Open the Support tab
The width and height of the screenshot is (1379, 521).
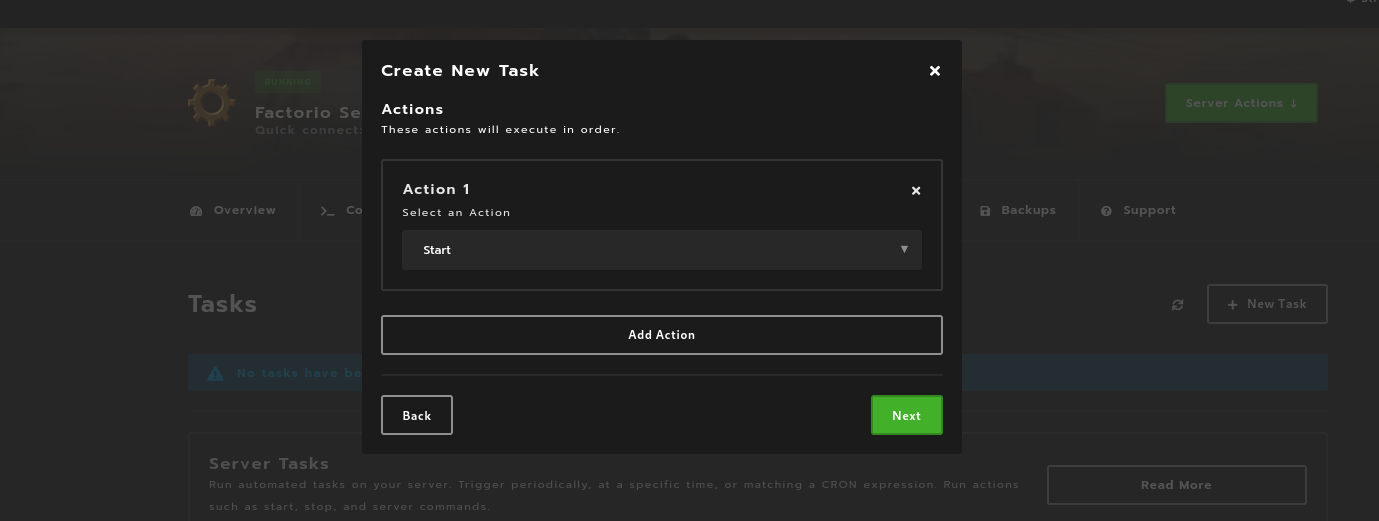click(1138, 210)
